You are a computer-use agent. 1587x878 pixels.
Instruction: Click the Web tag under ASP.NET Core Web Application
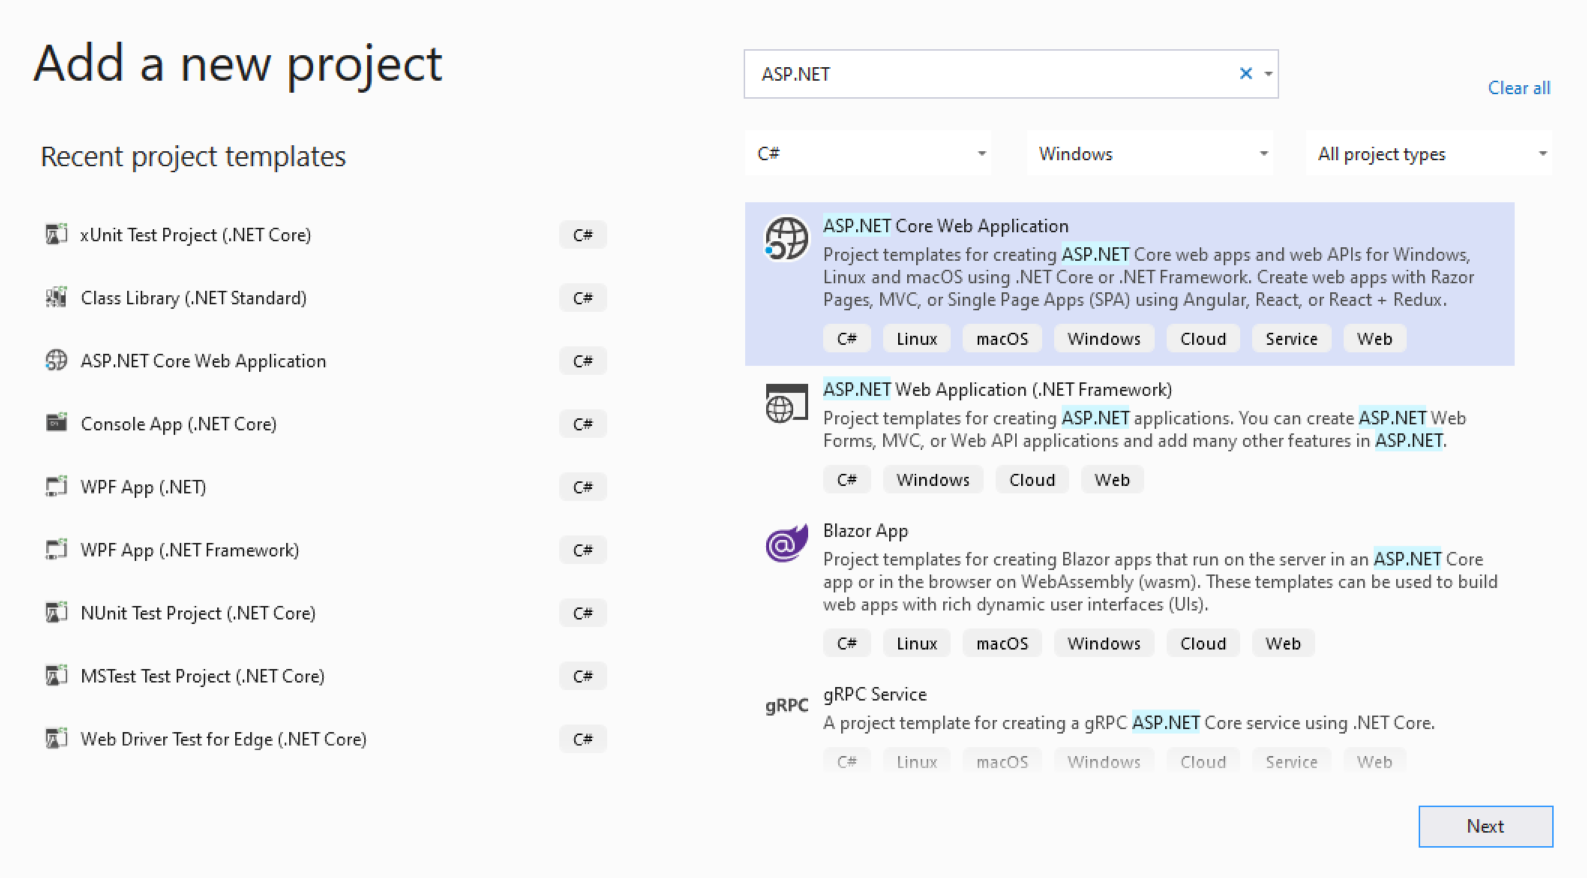click(1374, 339)
